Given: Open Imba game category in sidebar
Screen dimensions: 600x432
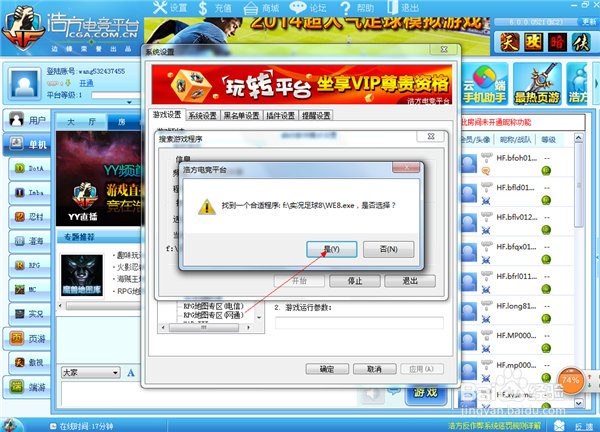Looking at the screenshot, I should (30, 192).
